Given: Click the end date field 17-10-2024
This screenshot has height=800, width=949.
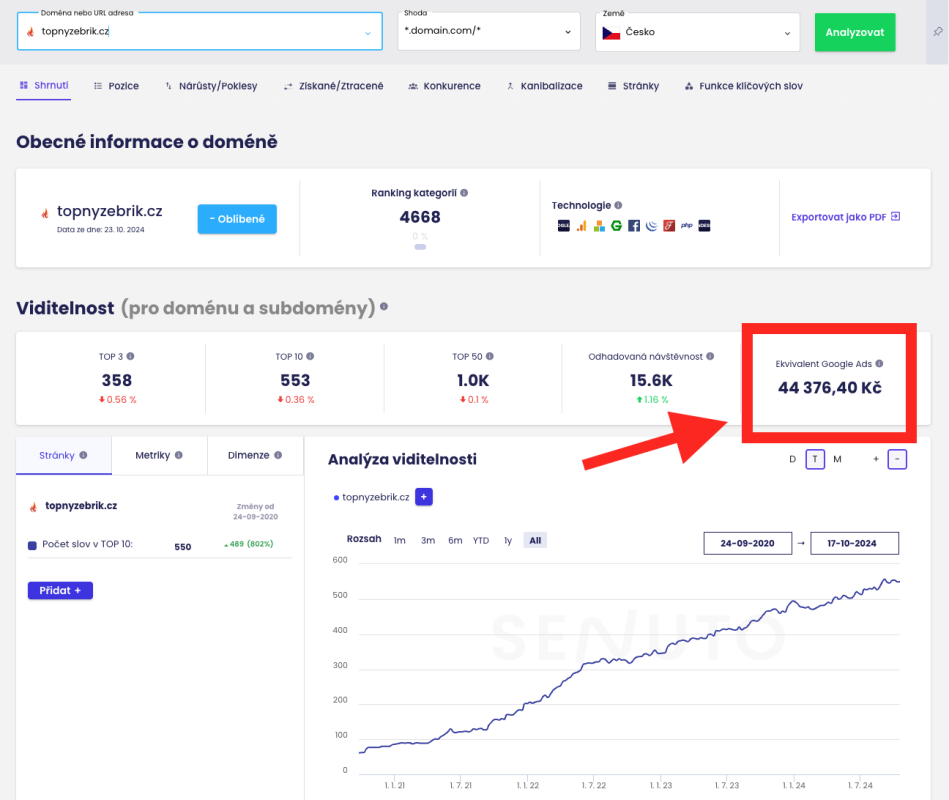Looking at the screenshot, I should pos(854,543).
